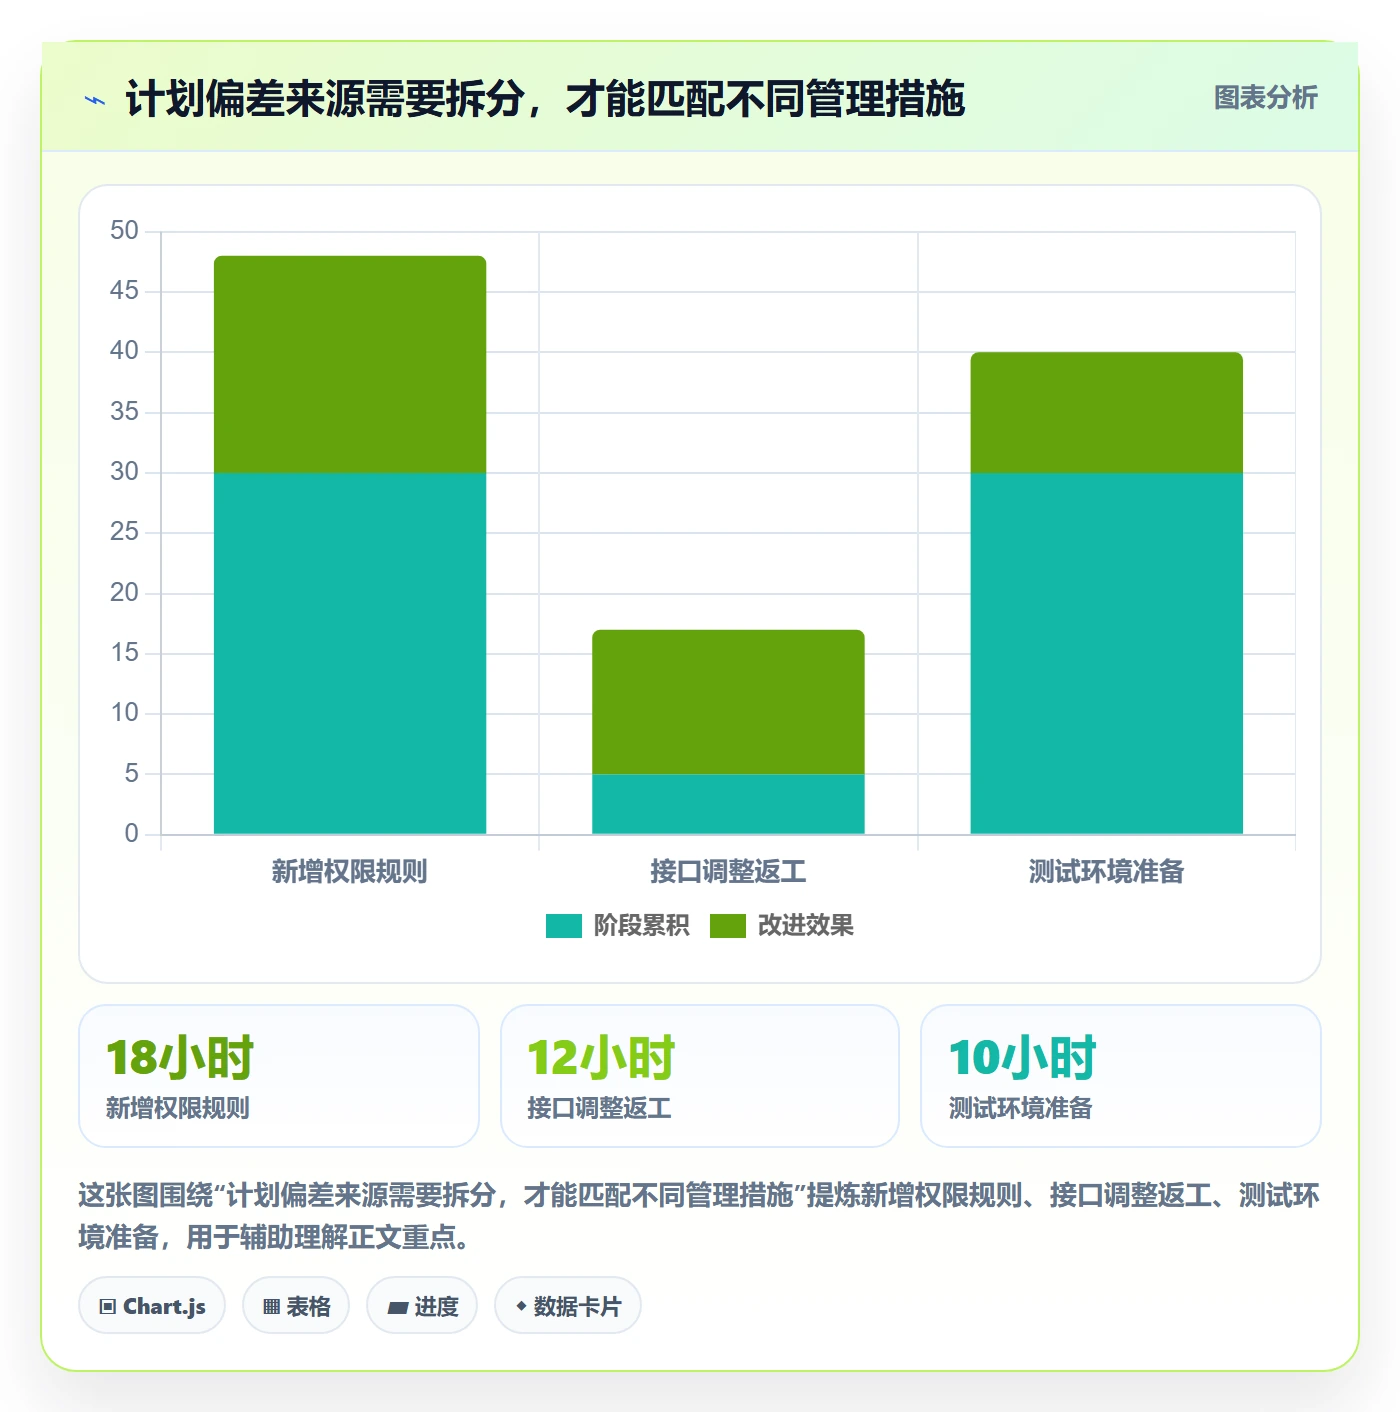1400x1412 pixels.
Task: Click the 数据卡片 tag chip
Action: pyautogui.click(x=568, y=1306)
